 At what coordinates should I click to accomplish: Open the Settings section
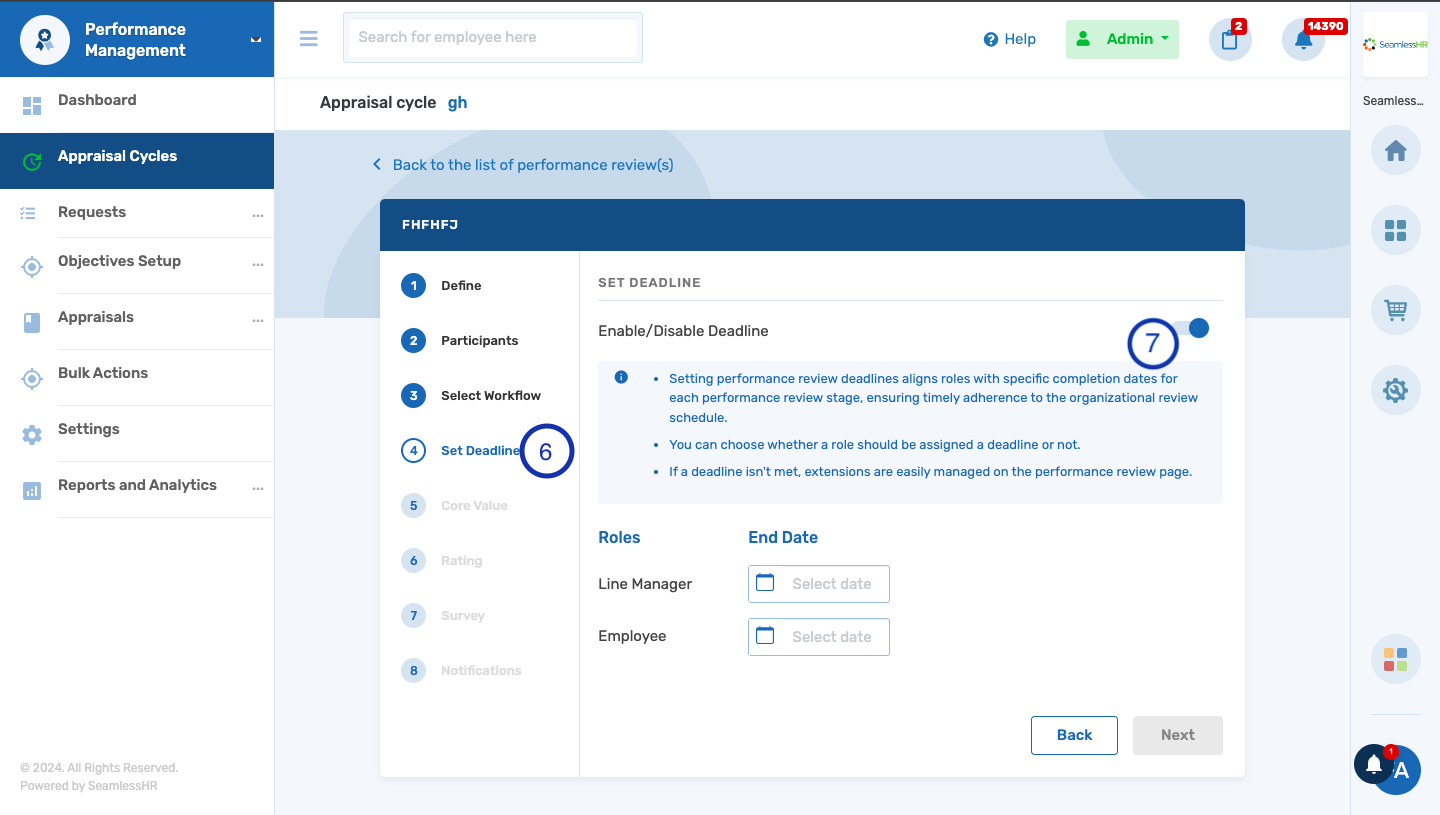(x=88, y=428)
